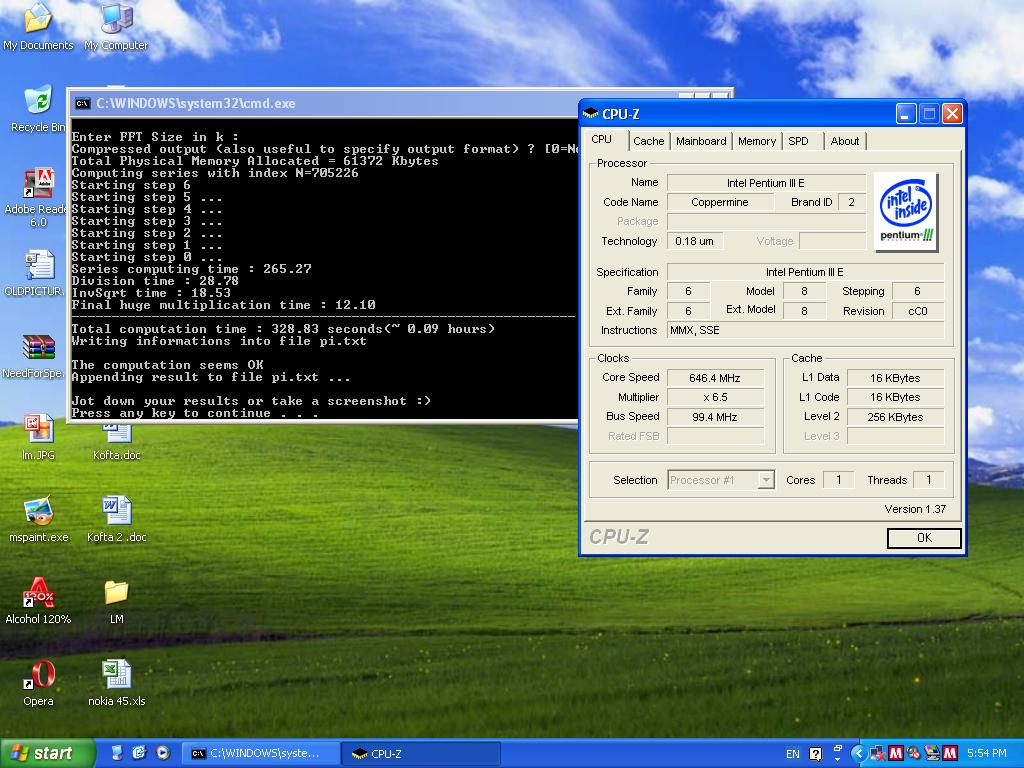Image resolution: width=1024 pixels, height=768 pixels.
Task: Switch to the Memory tab
Action: point(757,141)
